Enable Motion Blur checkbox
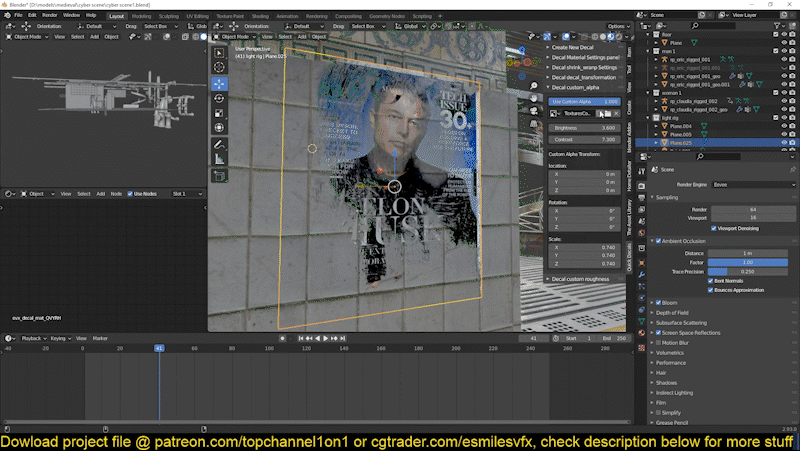The width and height of the screenshot is (800, 451). pyautogui.click(x=658, y=343)
